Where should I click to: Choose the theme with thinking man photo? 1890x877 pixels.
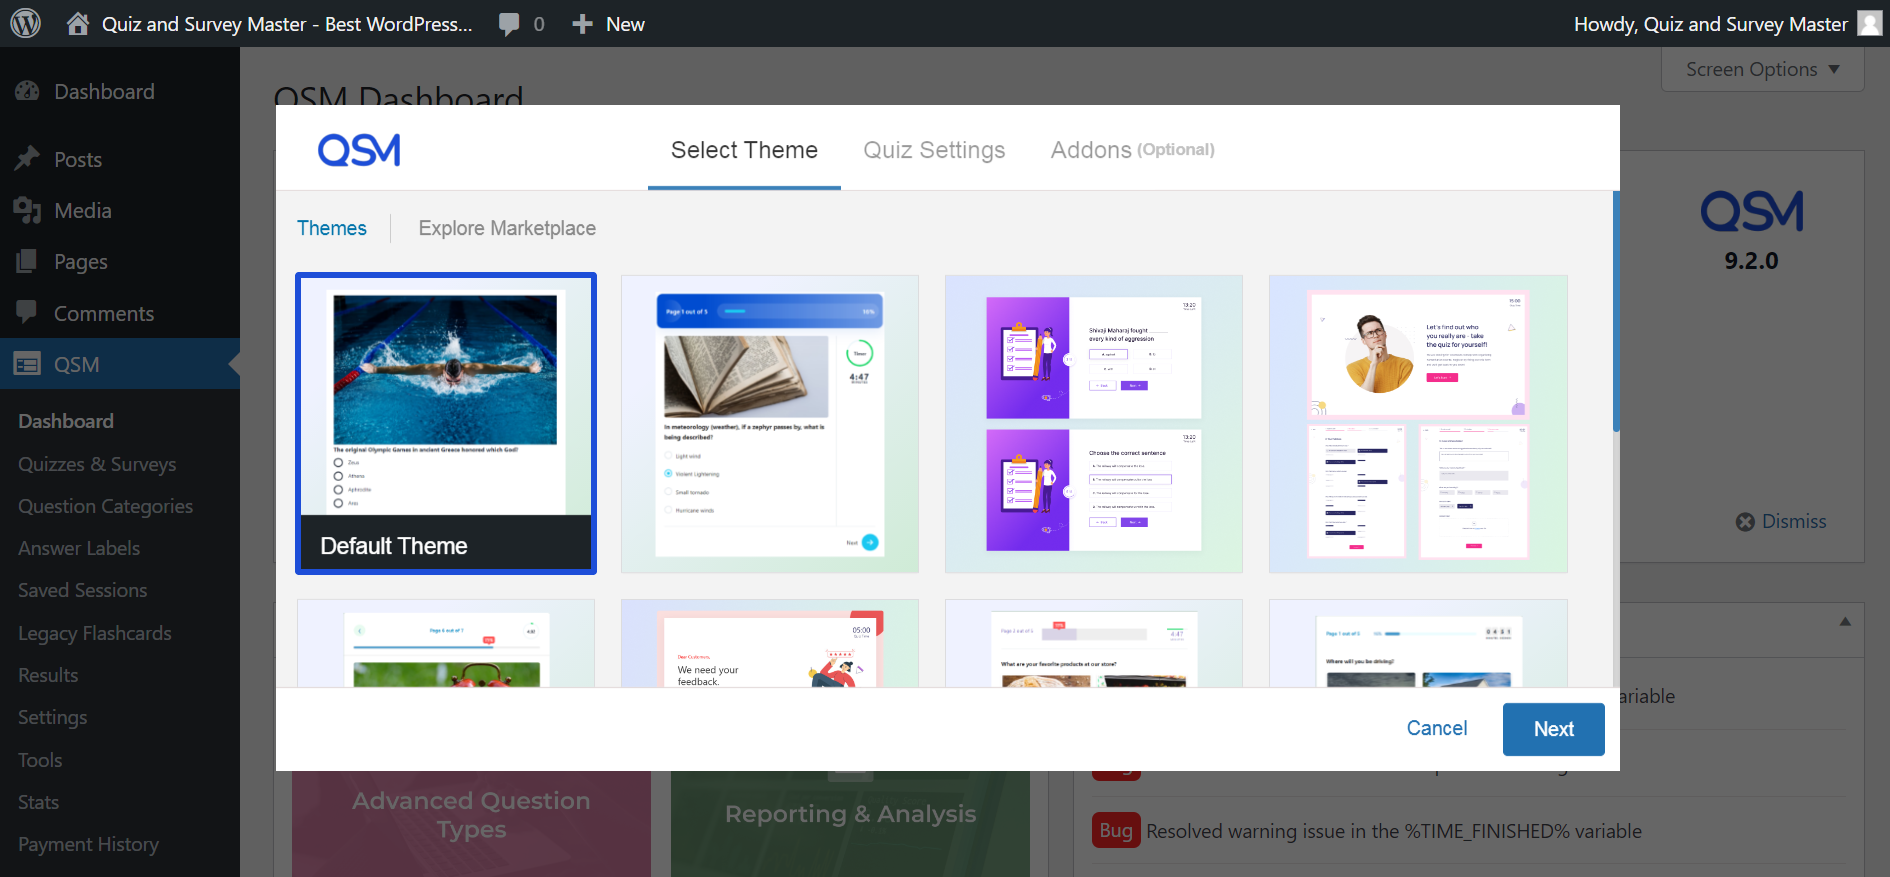1418,424
